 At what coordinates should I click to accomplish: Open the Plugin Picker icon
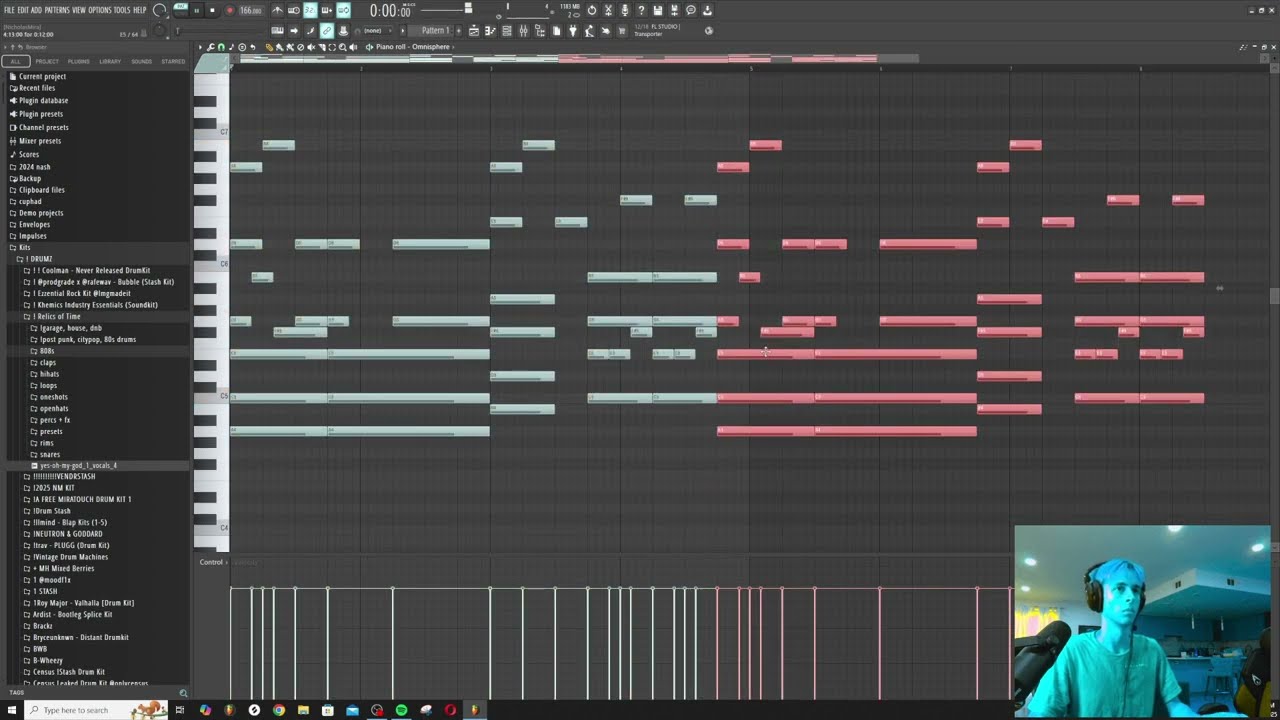click(573, 31)
